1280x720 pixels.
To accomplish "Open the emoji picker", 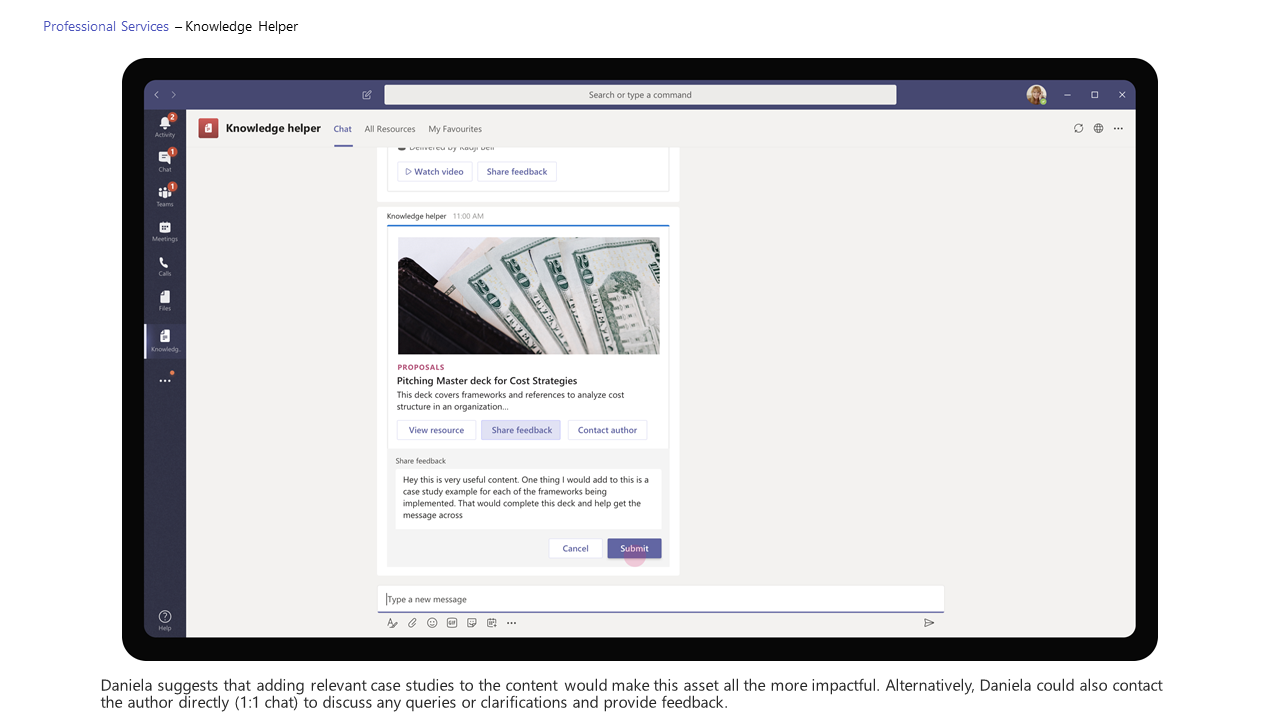I will tap(432, 623).
